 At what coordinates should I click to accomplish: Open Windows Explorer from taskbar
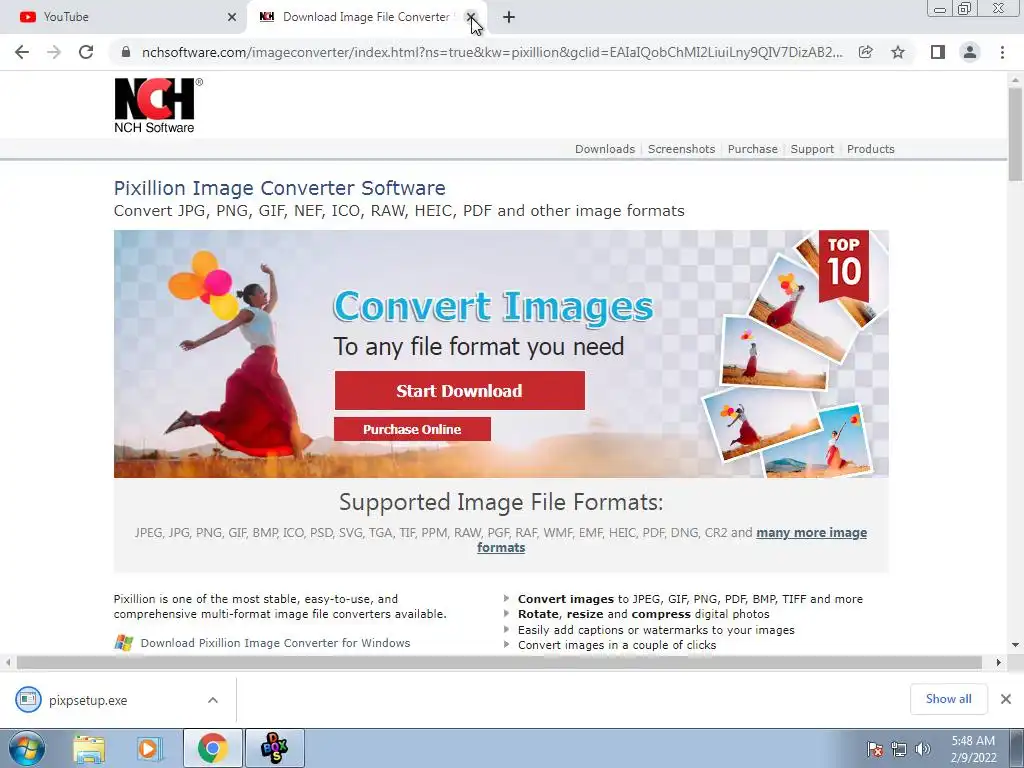tap(89, 748)
